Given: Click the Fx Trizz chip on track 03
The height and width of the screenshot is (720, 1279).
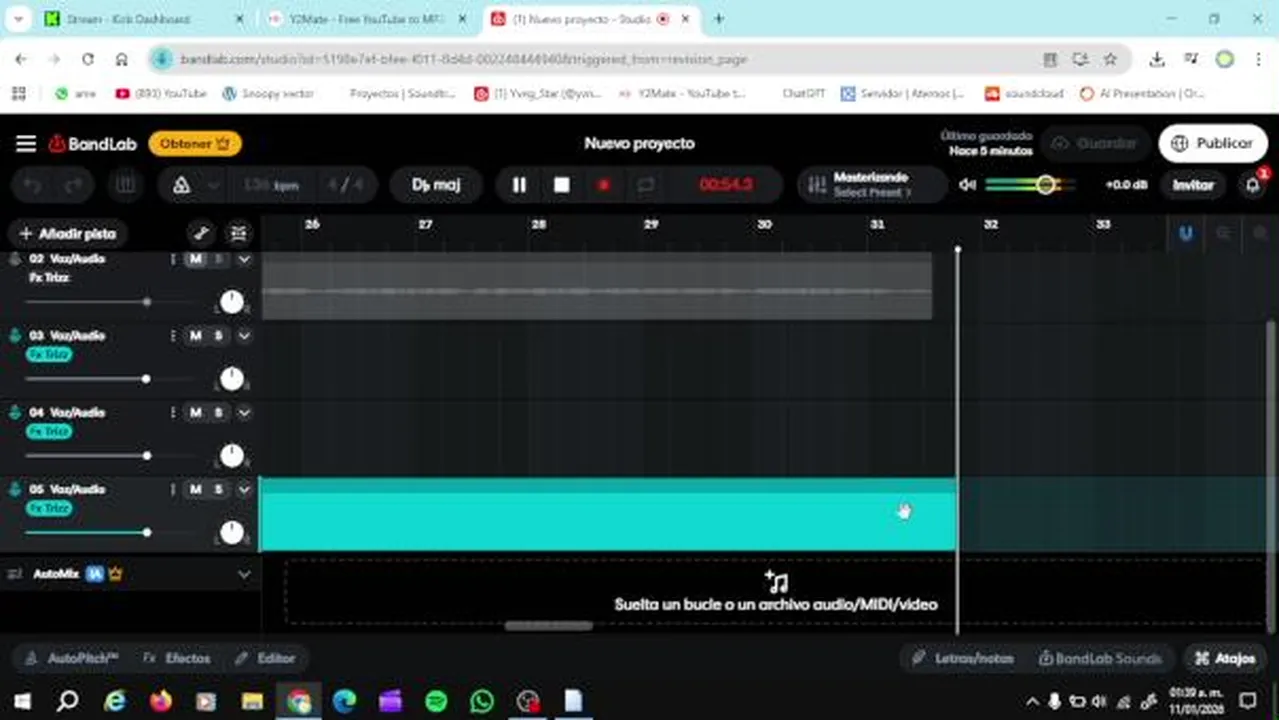Looking at the screenshot, I should (x=50, y=355).
